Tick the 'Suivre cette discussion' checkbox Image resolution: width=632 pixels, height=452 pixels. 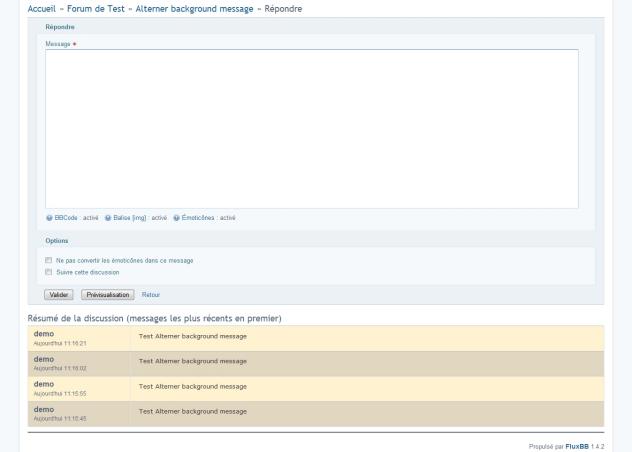coord(48,271)
